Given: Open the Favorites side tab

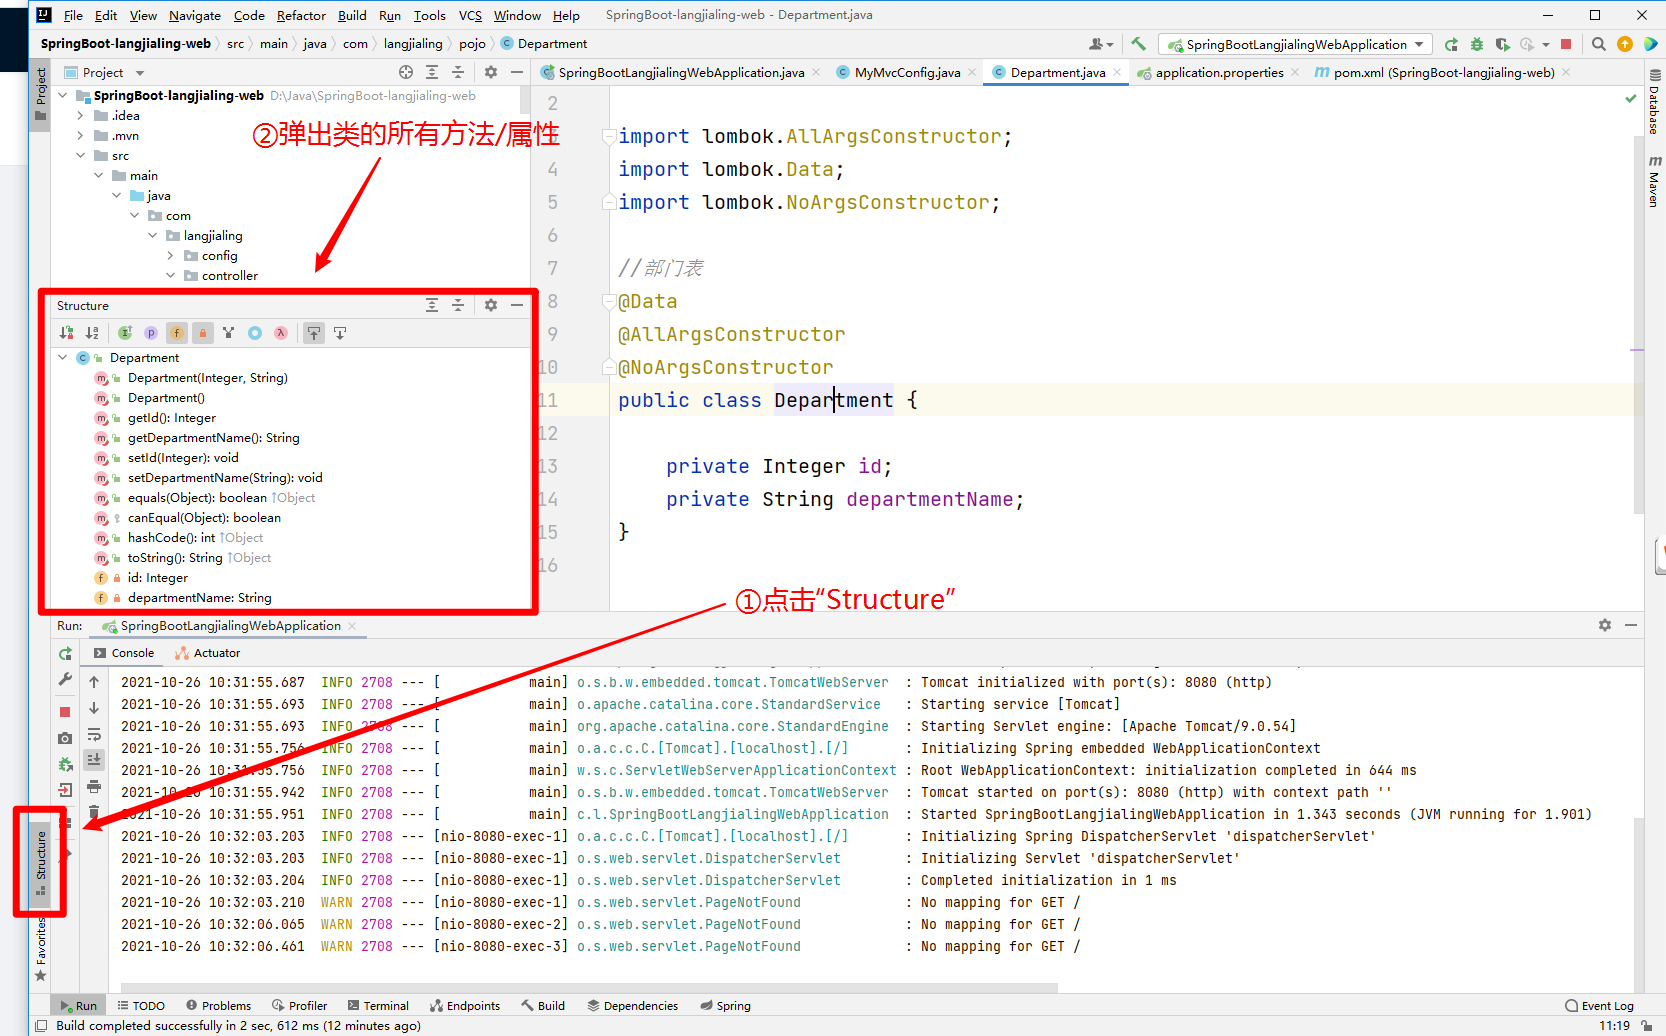Looking at the screenshot, I should click(x=41, y=948).
